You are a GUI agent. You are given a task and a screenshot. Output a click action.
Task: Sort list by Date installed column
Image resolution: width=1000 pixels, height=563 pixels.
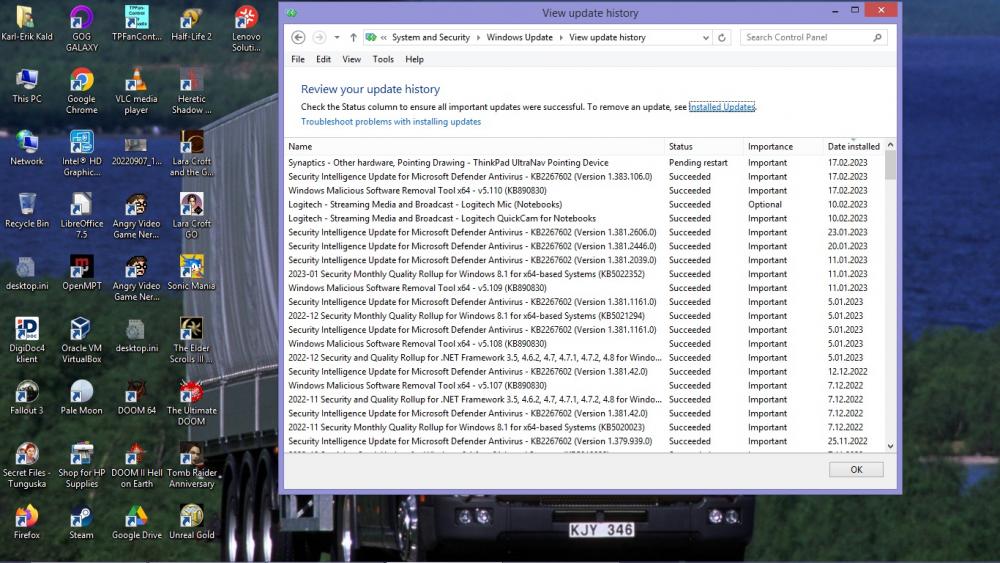[853, 147]
